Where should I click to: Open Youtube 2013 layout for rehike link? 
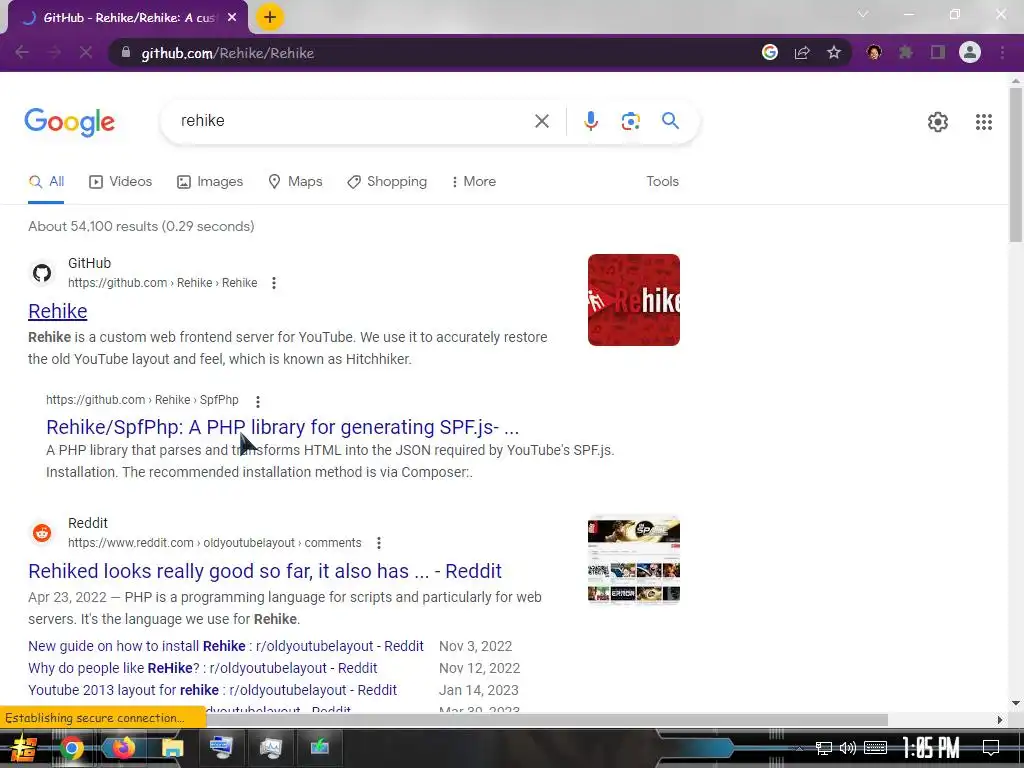tap(212, 690)
